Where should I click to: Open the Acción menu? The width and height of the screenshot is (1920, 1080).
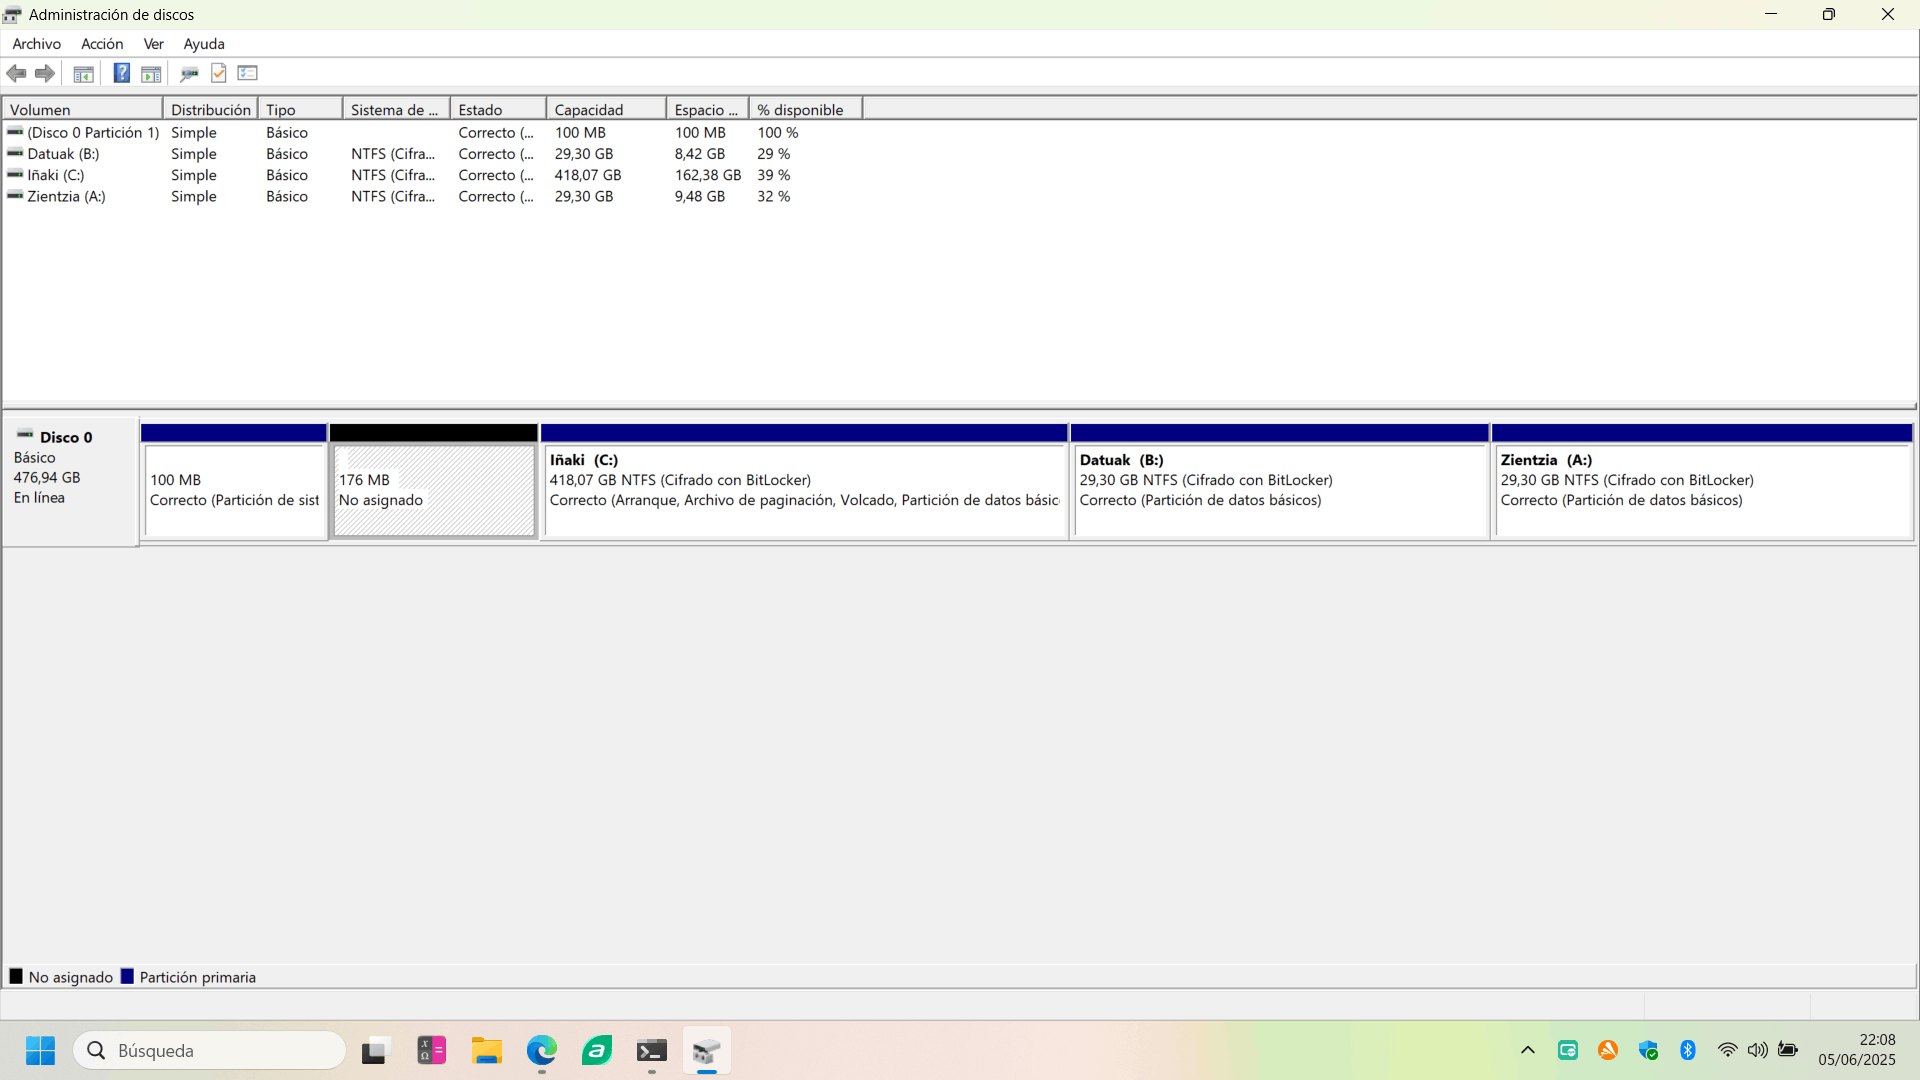point(102,44)
